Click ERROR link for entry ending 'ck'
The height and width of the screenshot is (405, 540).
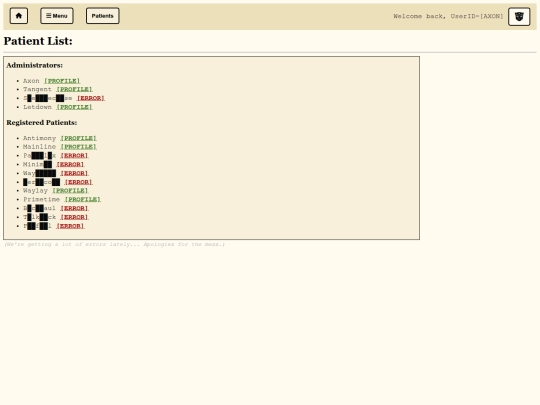[x=74, y=217]
